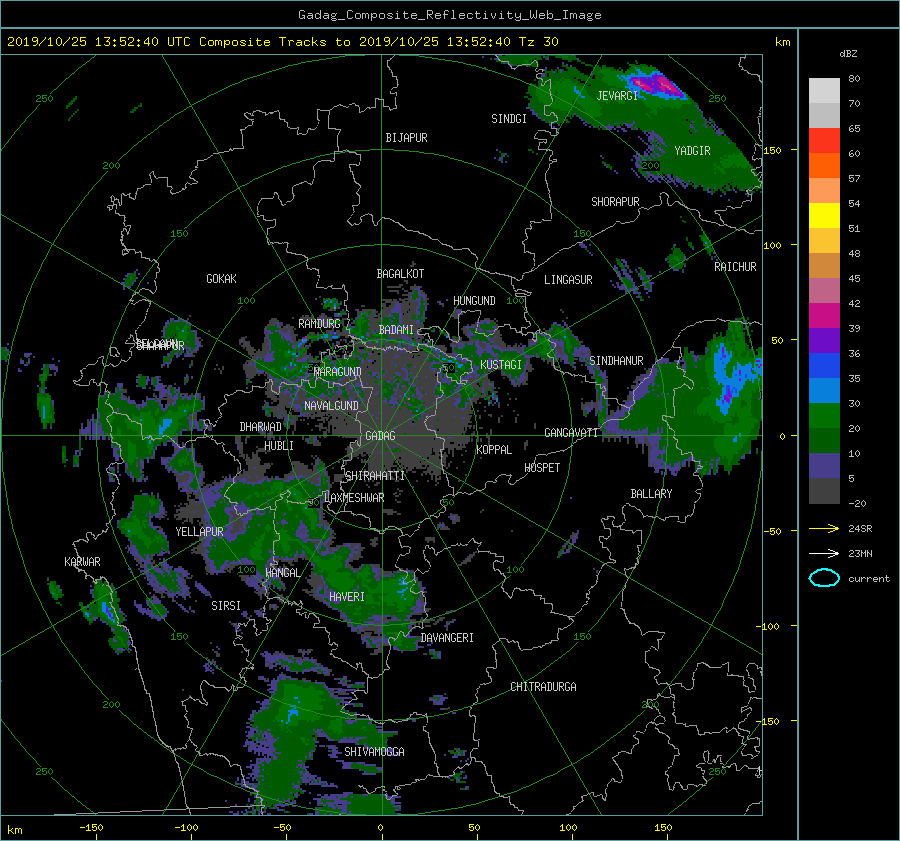Click the bottom-axis -150 km tick label
Viewport: 900px width, 841px height.
tap(91, 828)
